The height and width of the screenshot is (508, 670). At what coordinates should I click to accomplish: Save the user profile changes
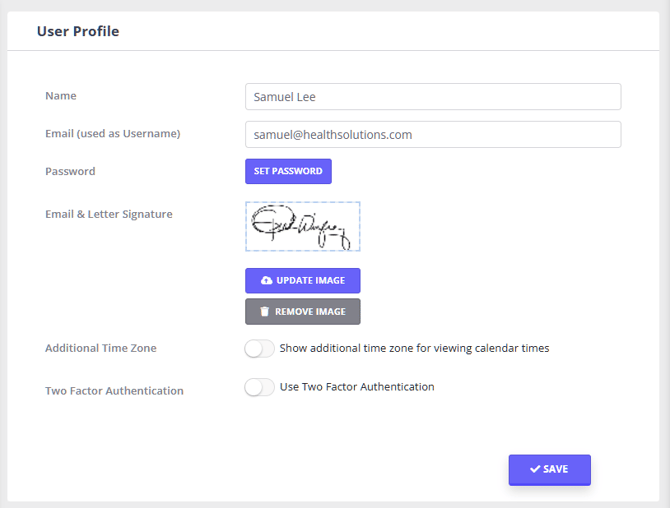tap(549, 469)
